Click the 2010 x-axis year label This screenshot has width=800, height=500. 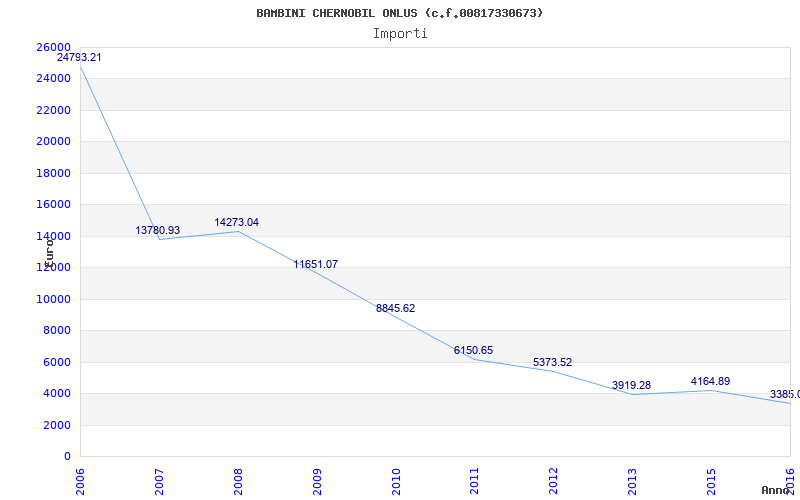tap(396, 481)
